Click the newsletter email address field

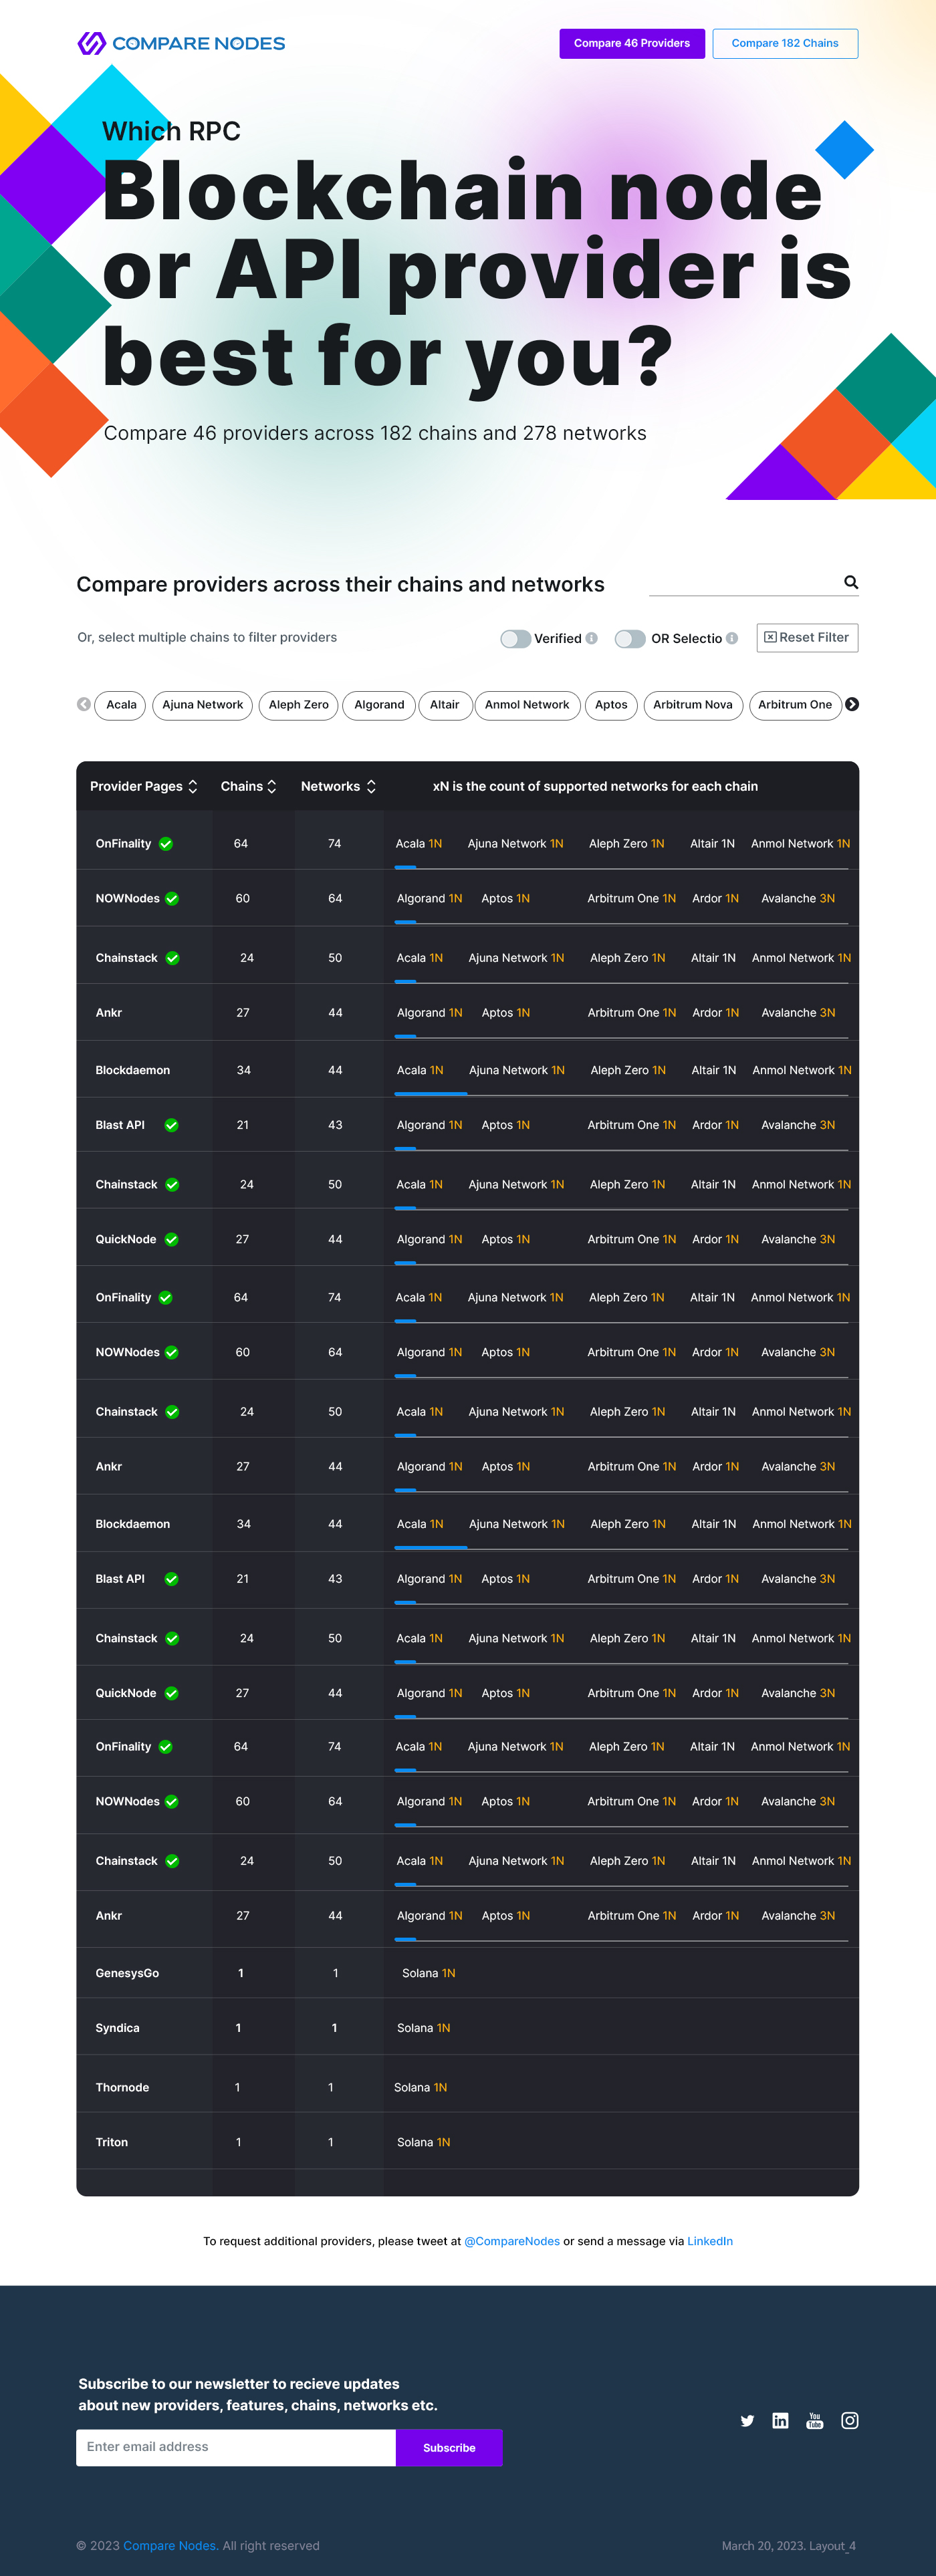[x=236, y=2447]
